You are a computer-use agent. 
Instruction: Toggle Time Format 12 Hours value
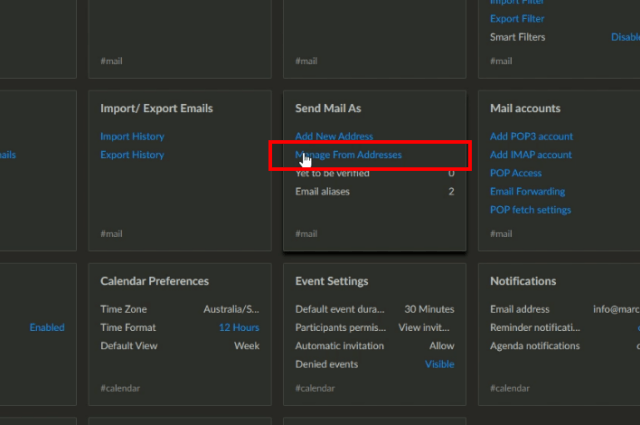pyautogui.click(x=239, y=327)
